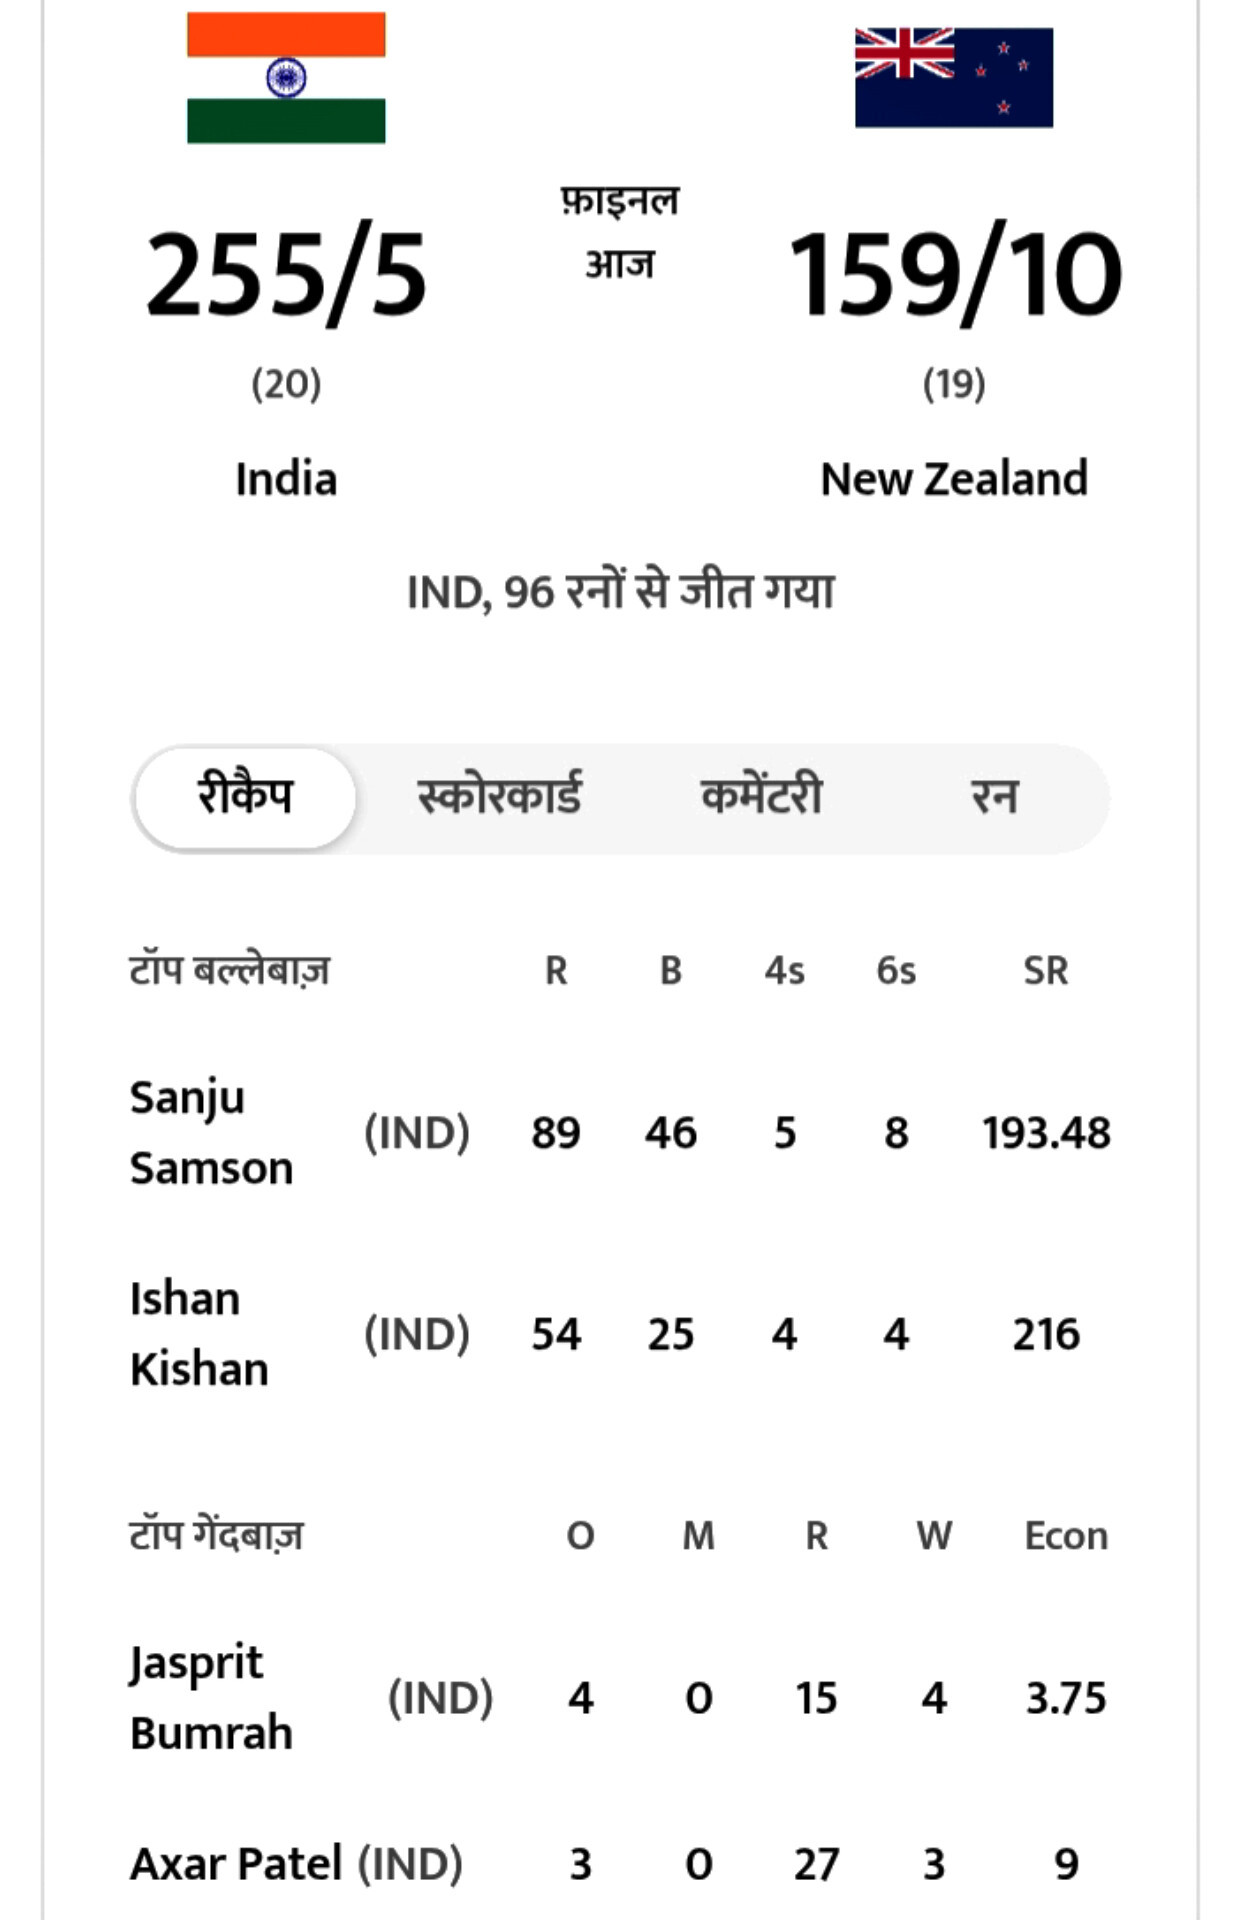
Task: Click the New Zealand flag icon
Action: coord(953,78)
